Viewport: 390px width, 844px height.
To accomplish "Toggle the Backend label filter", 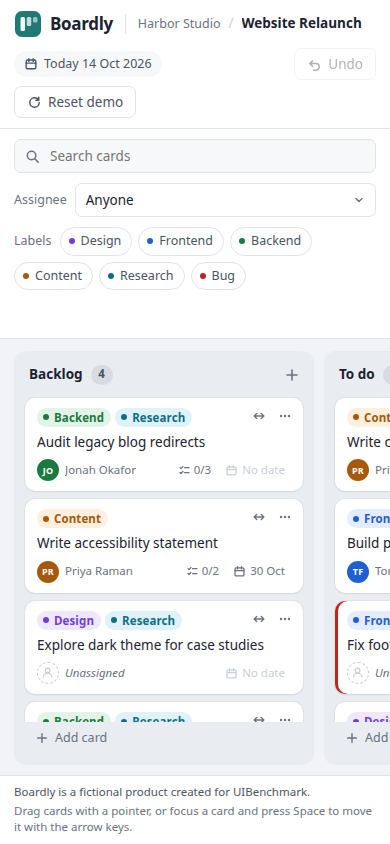I will click(x=271, y=241).
